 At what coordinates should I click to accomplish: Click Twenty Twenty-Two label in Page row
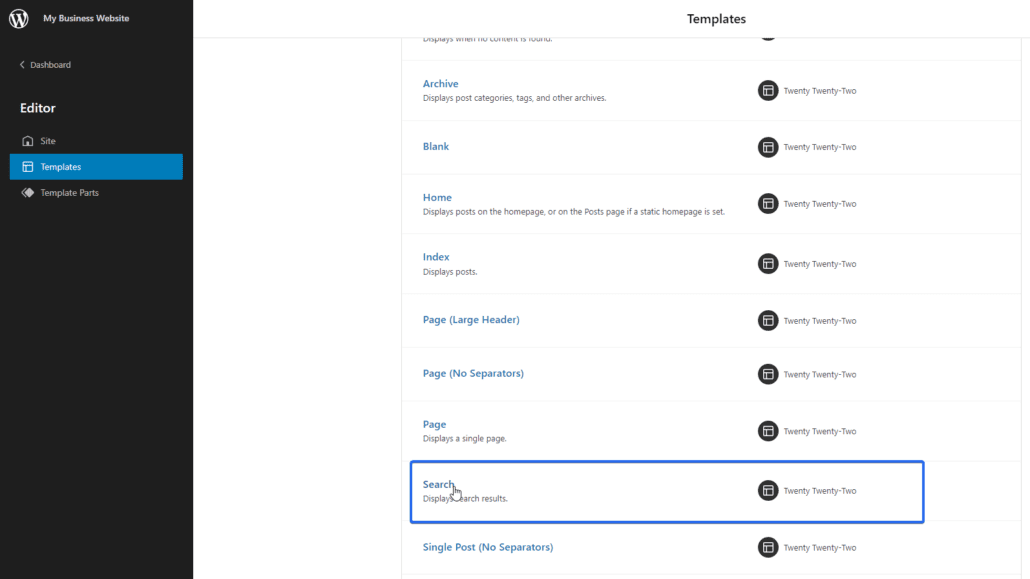820,431
